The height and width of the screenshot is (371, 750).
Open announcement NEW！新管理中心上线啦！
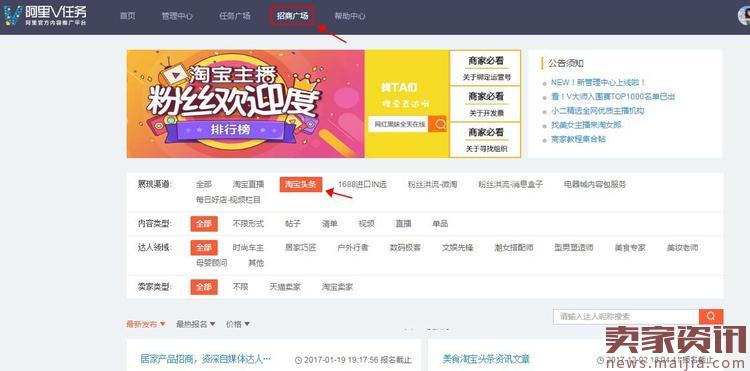click(x=598, y=82)
